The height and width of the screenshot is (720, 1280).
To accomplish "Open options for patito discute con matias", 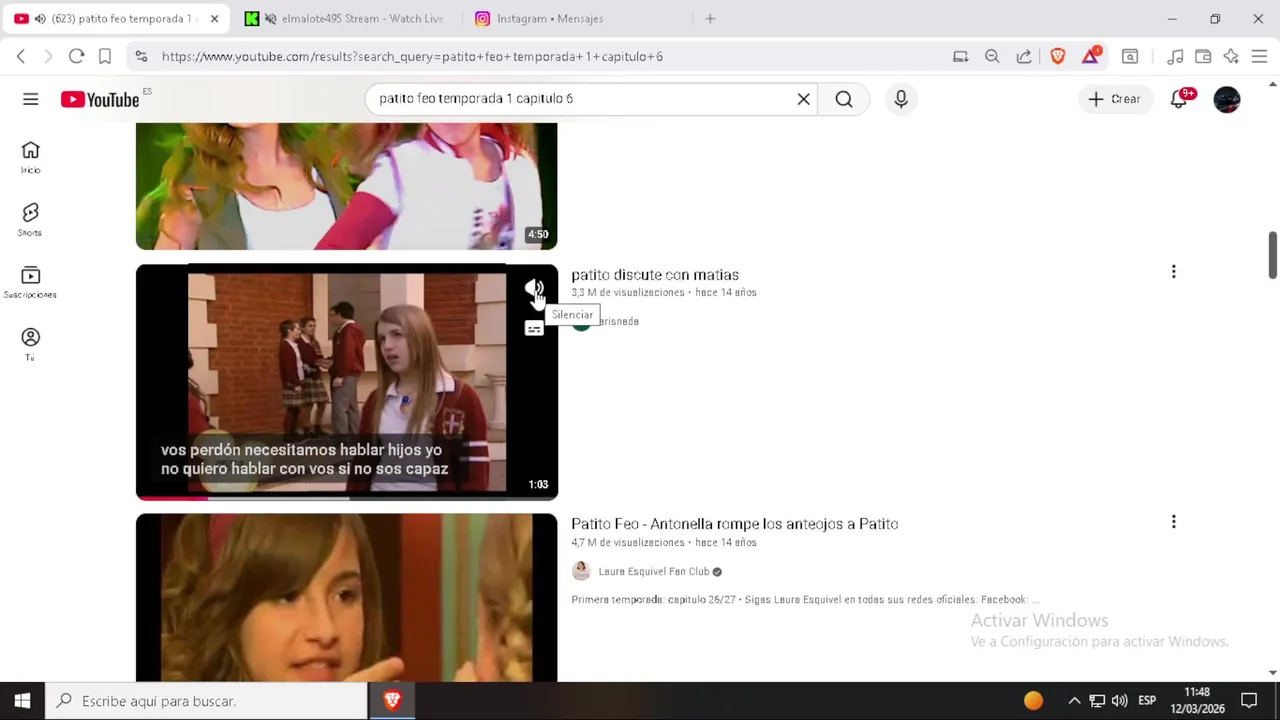I will [1173, 272].
